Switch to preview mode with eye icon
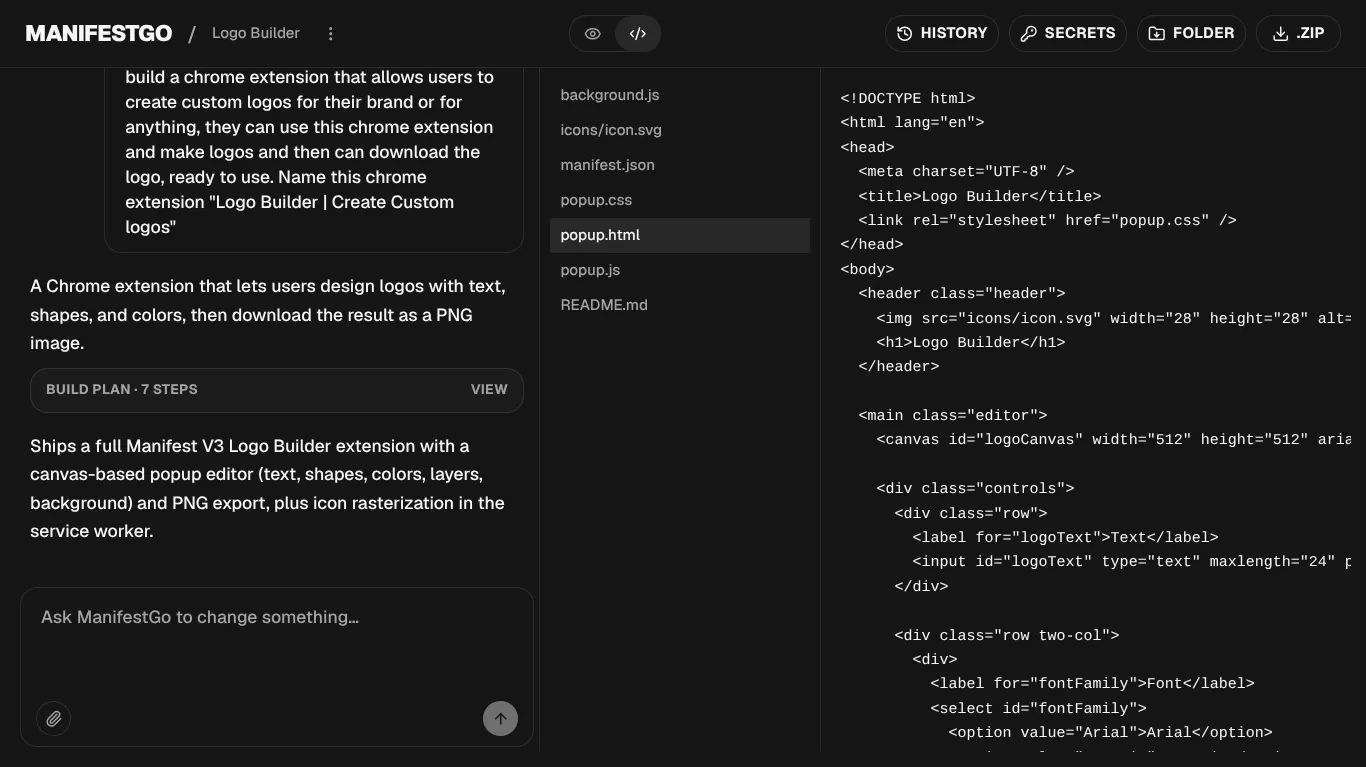Viewport: 1366px width, 767px height. [593, 33]
